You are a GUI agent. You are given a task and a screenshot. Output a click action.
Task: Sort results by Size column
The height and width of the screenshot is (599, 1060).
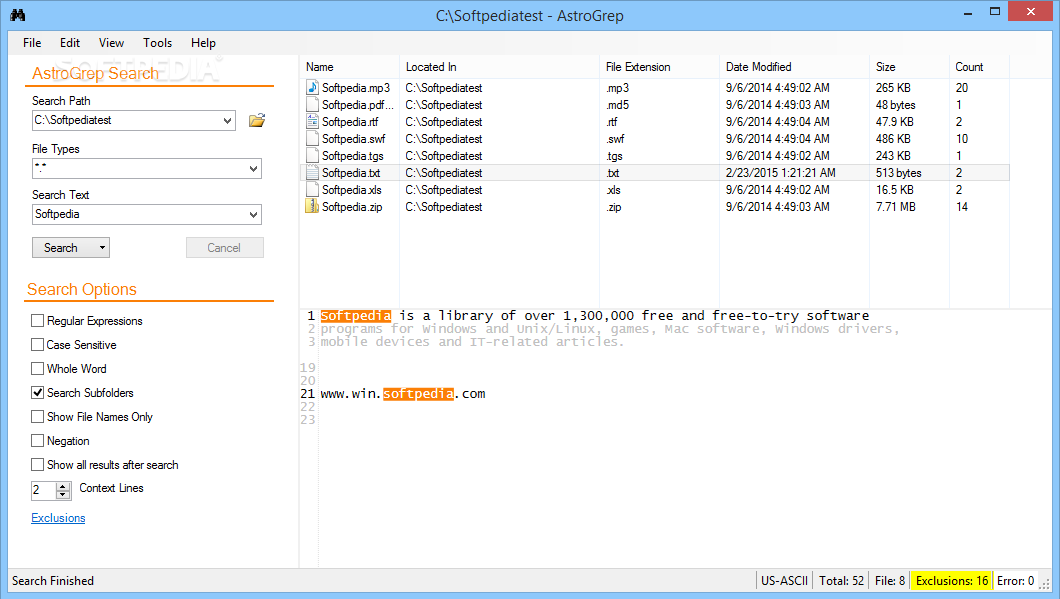click(909, 67)
